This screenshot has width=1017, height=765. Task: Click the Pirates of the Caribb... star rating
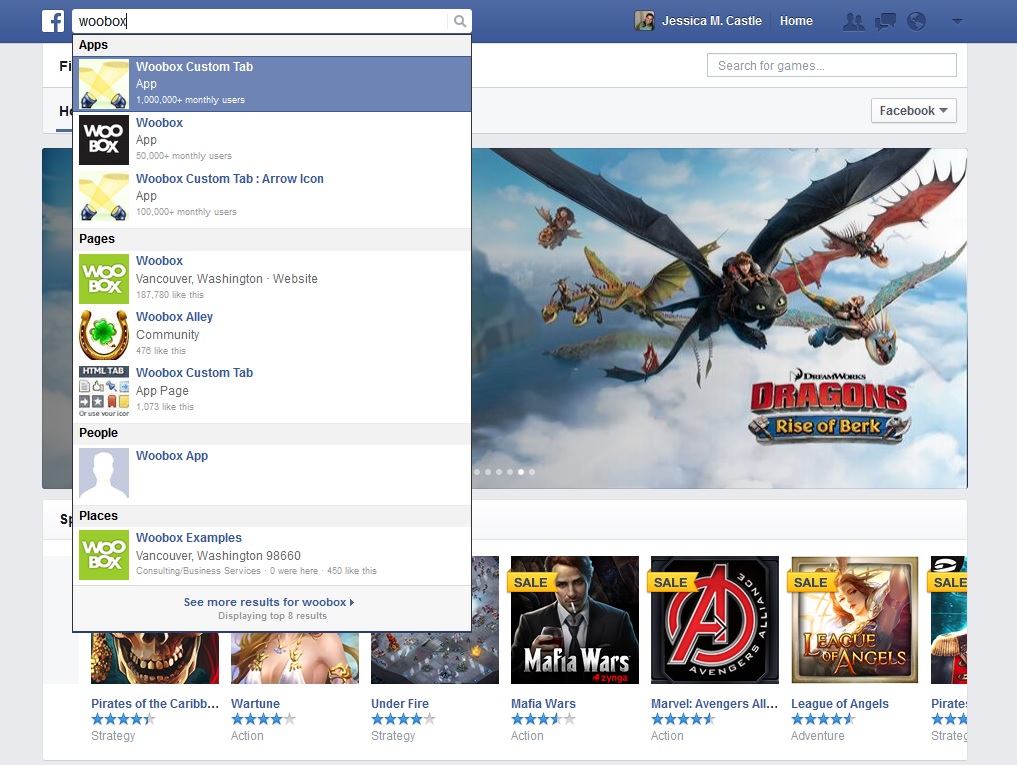123,719
